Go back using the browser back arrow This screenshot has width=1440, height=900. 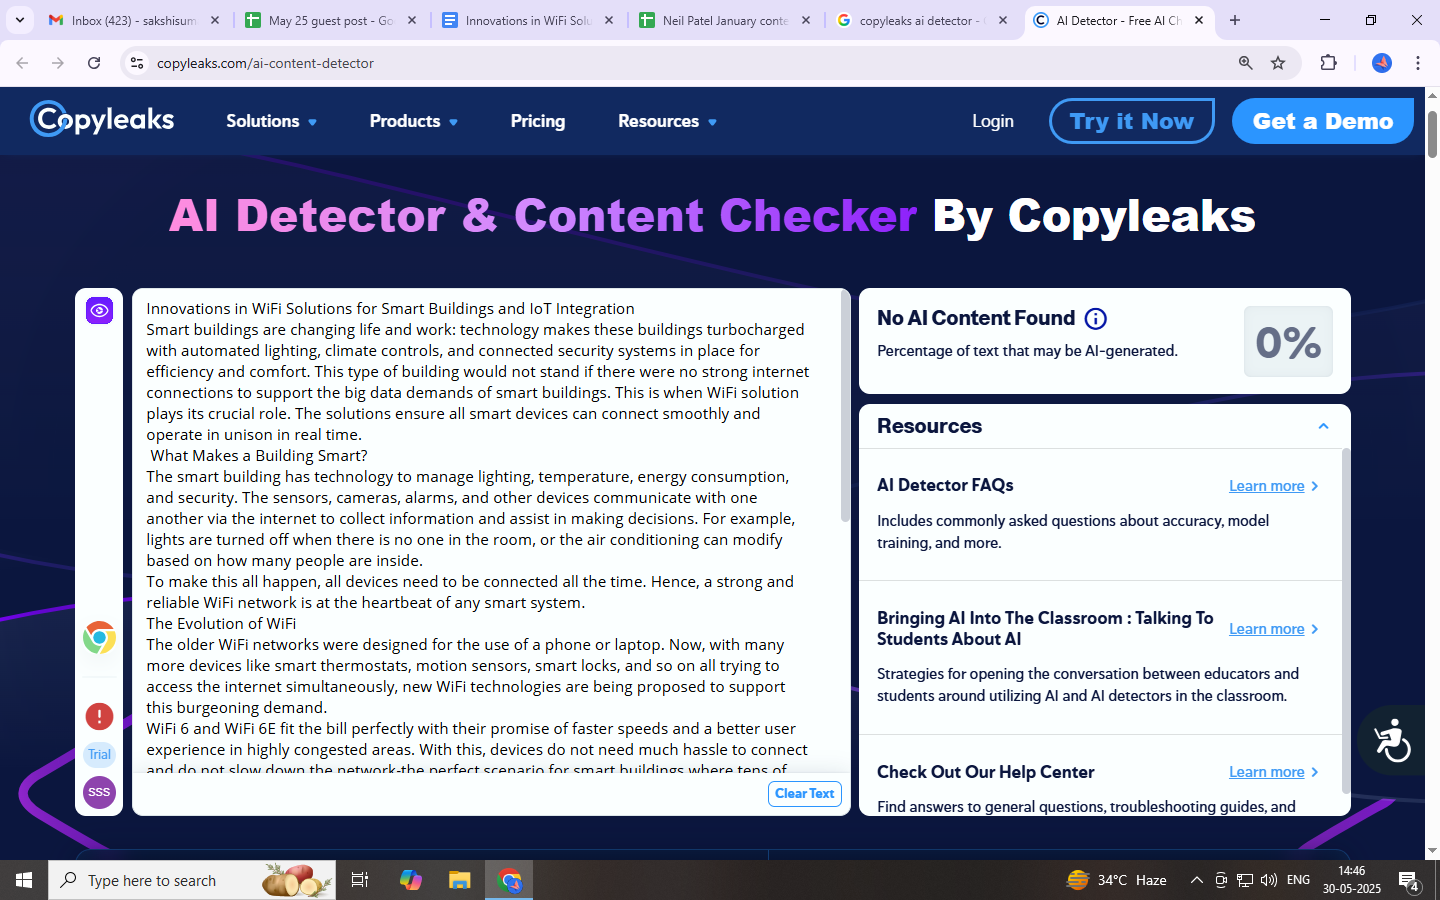pos(22,63)
